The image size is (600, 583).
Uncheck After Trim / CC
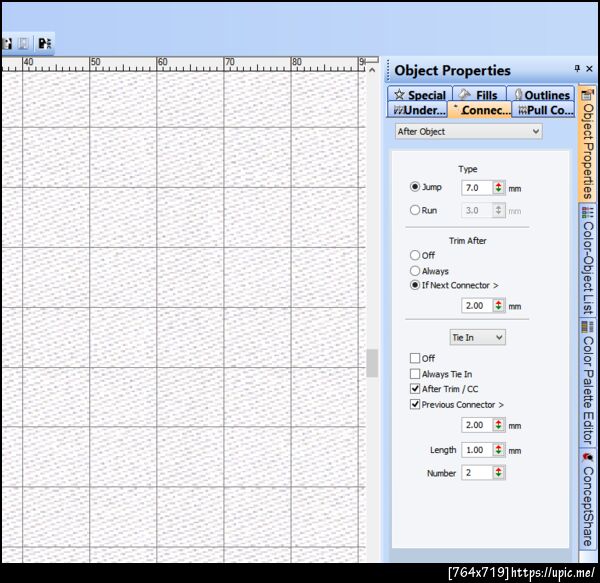415,389
